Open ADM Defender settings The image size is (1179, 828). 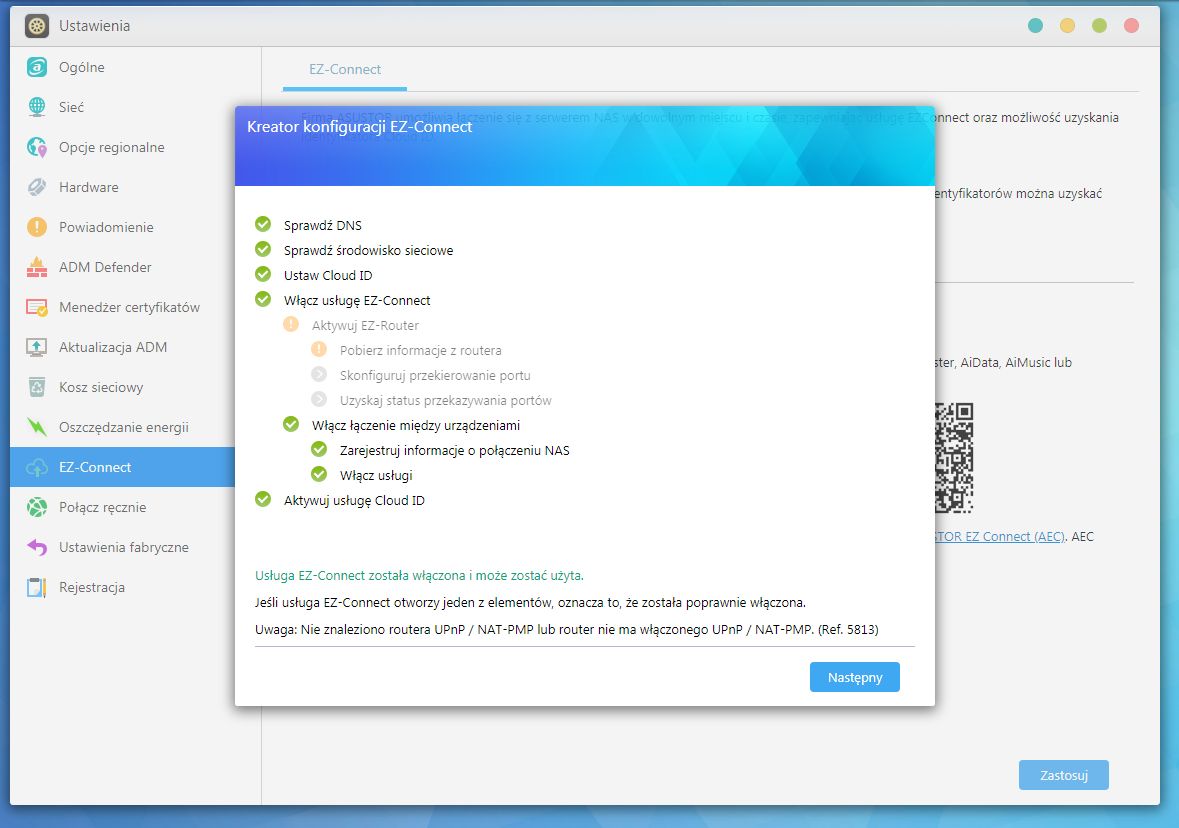click(x=122, y=267)
